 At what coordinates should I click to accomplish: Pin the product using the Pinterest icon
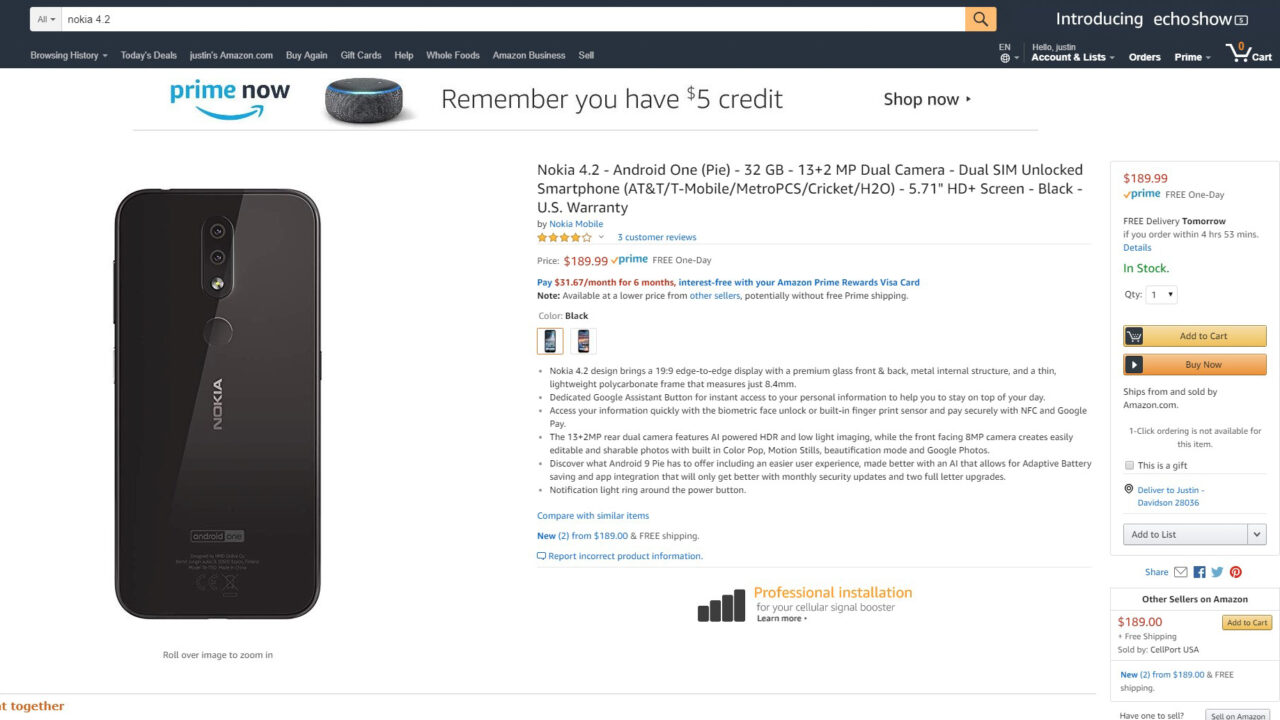(x=1235, y=571)
